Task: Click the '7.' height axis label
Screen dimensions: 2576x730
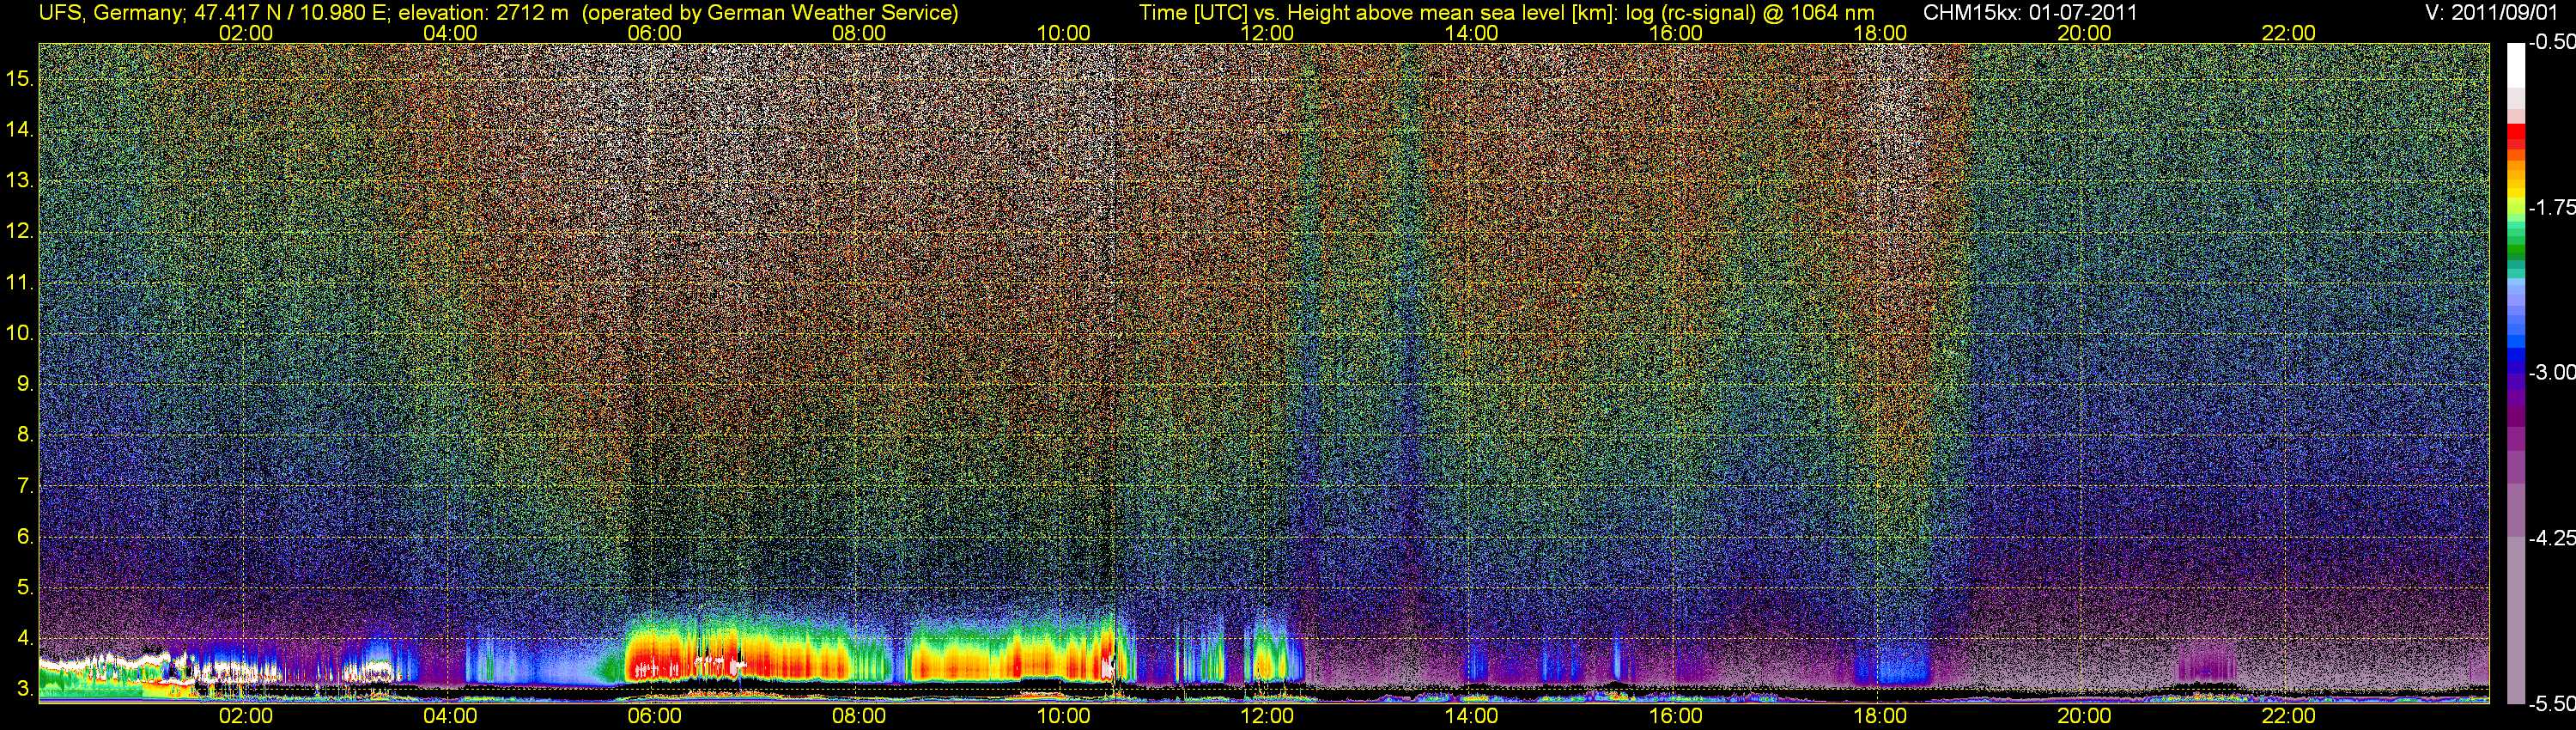Action: pyautogui.click(x=25, y=486)
